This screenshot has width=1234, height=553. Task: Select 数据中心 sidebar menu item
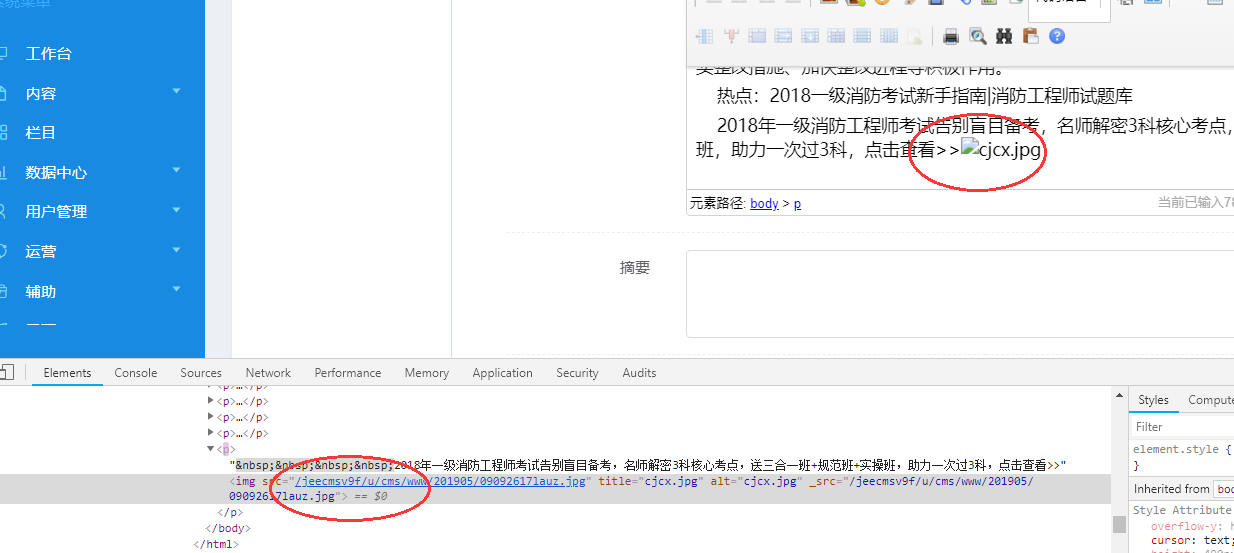(x=56, y=172)
